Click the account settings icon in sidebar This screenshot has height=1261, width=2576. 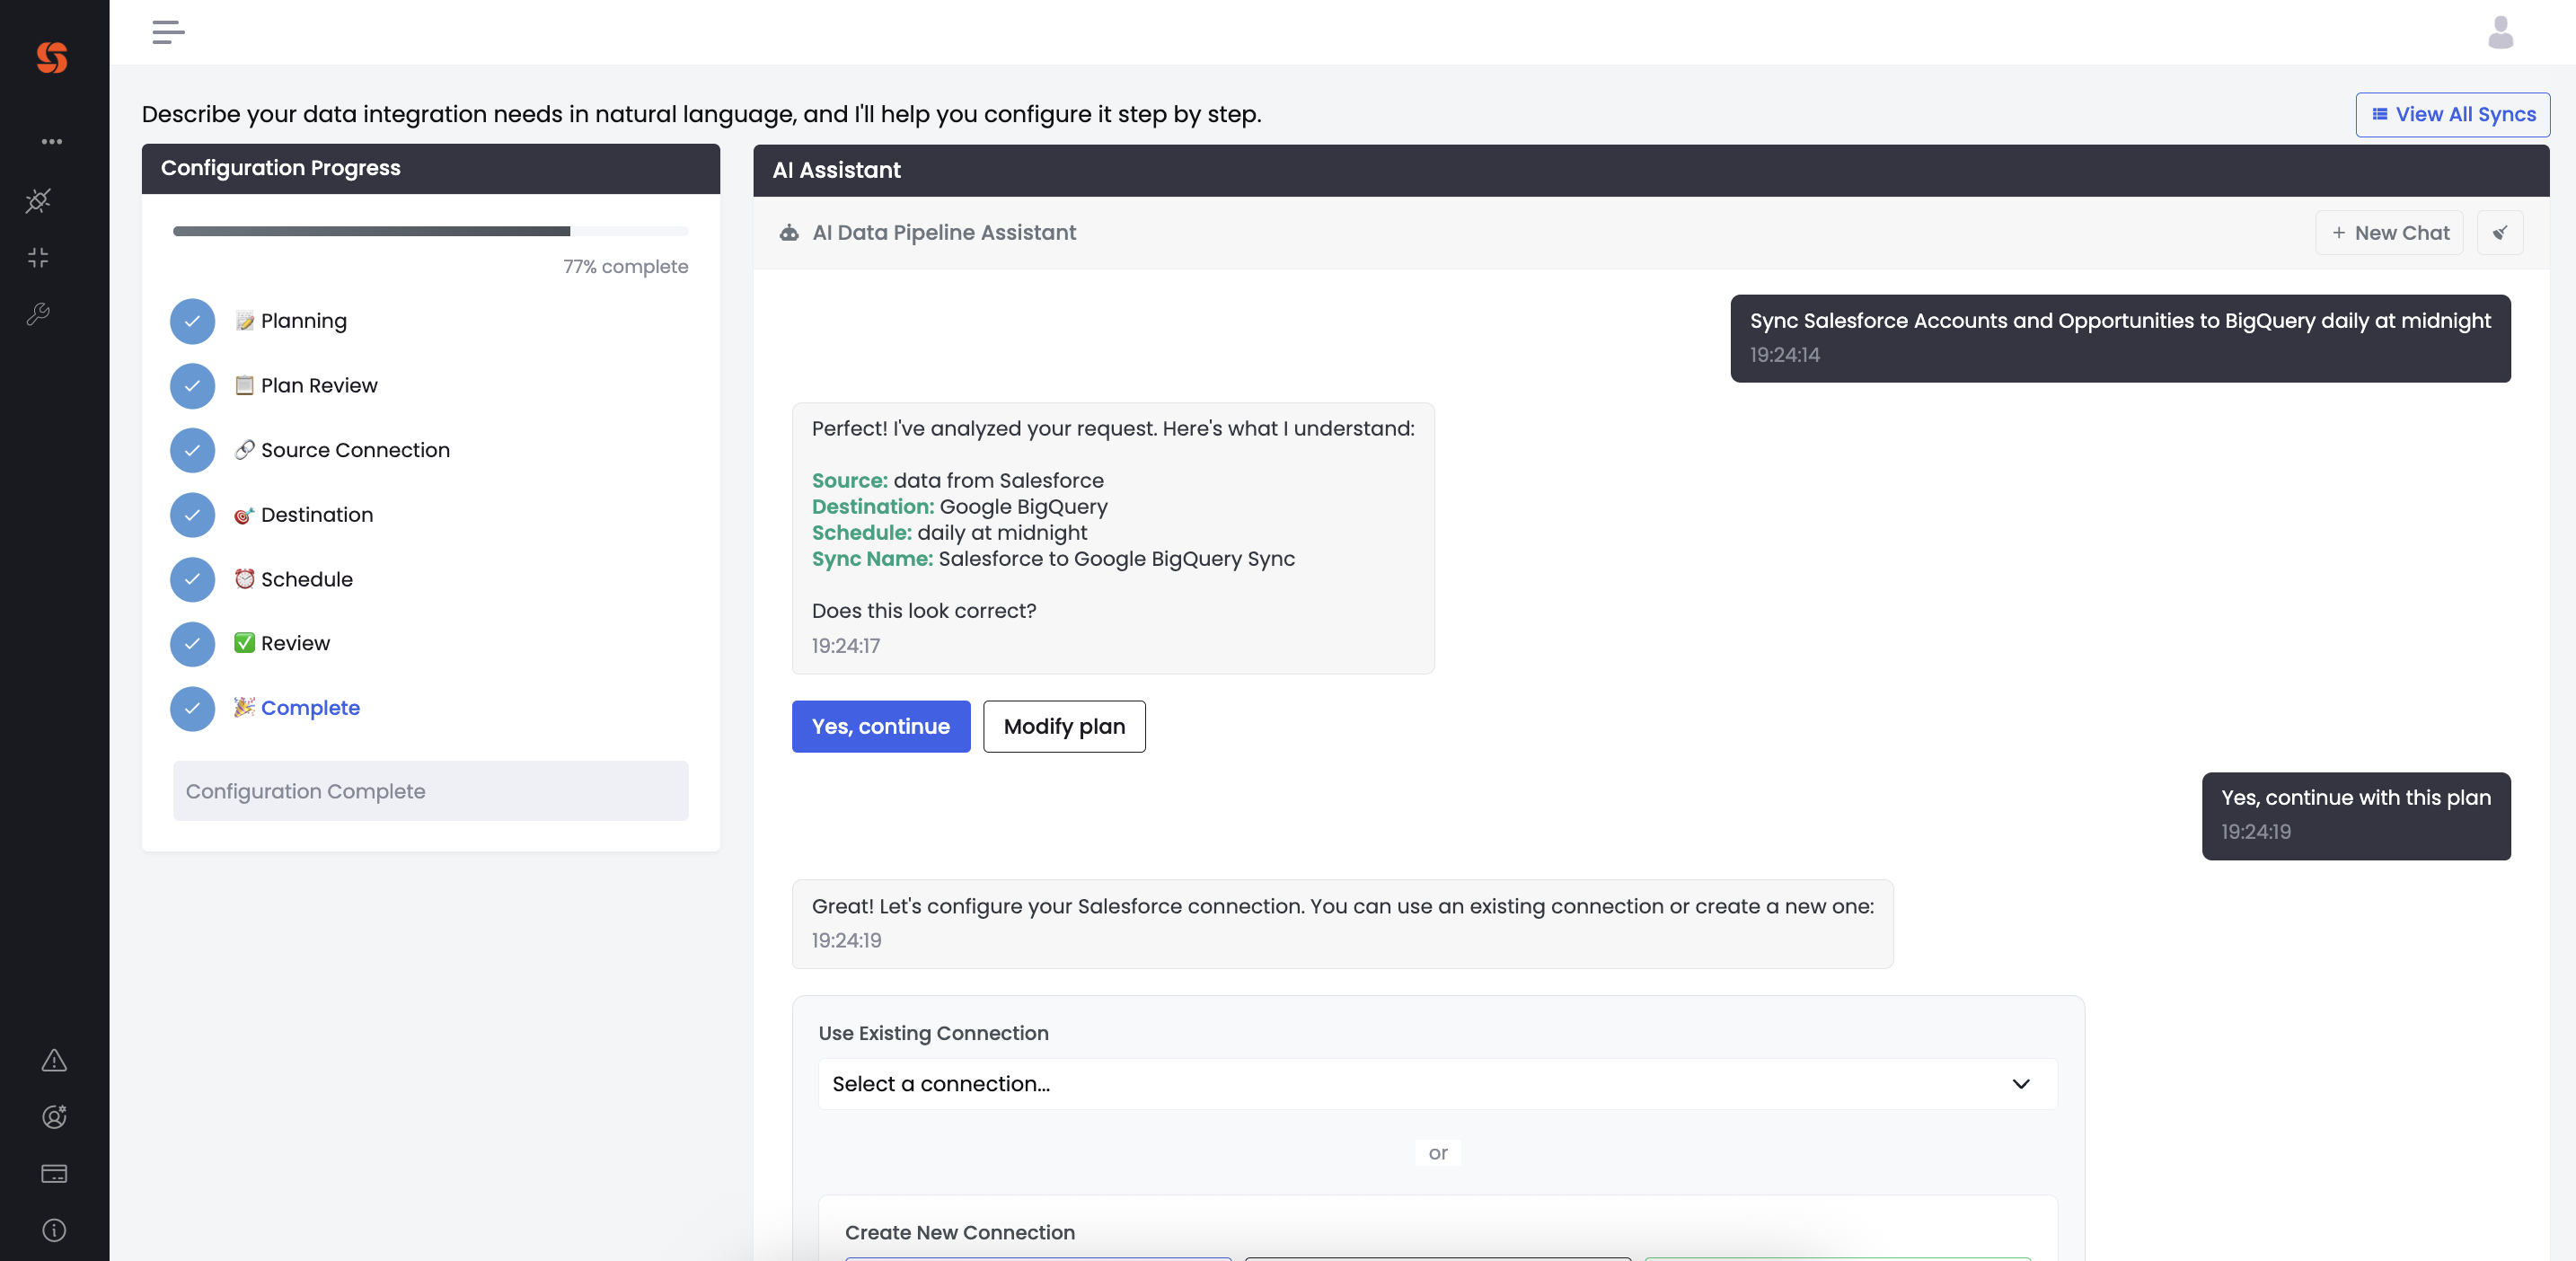(54, 1117)
